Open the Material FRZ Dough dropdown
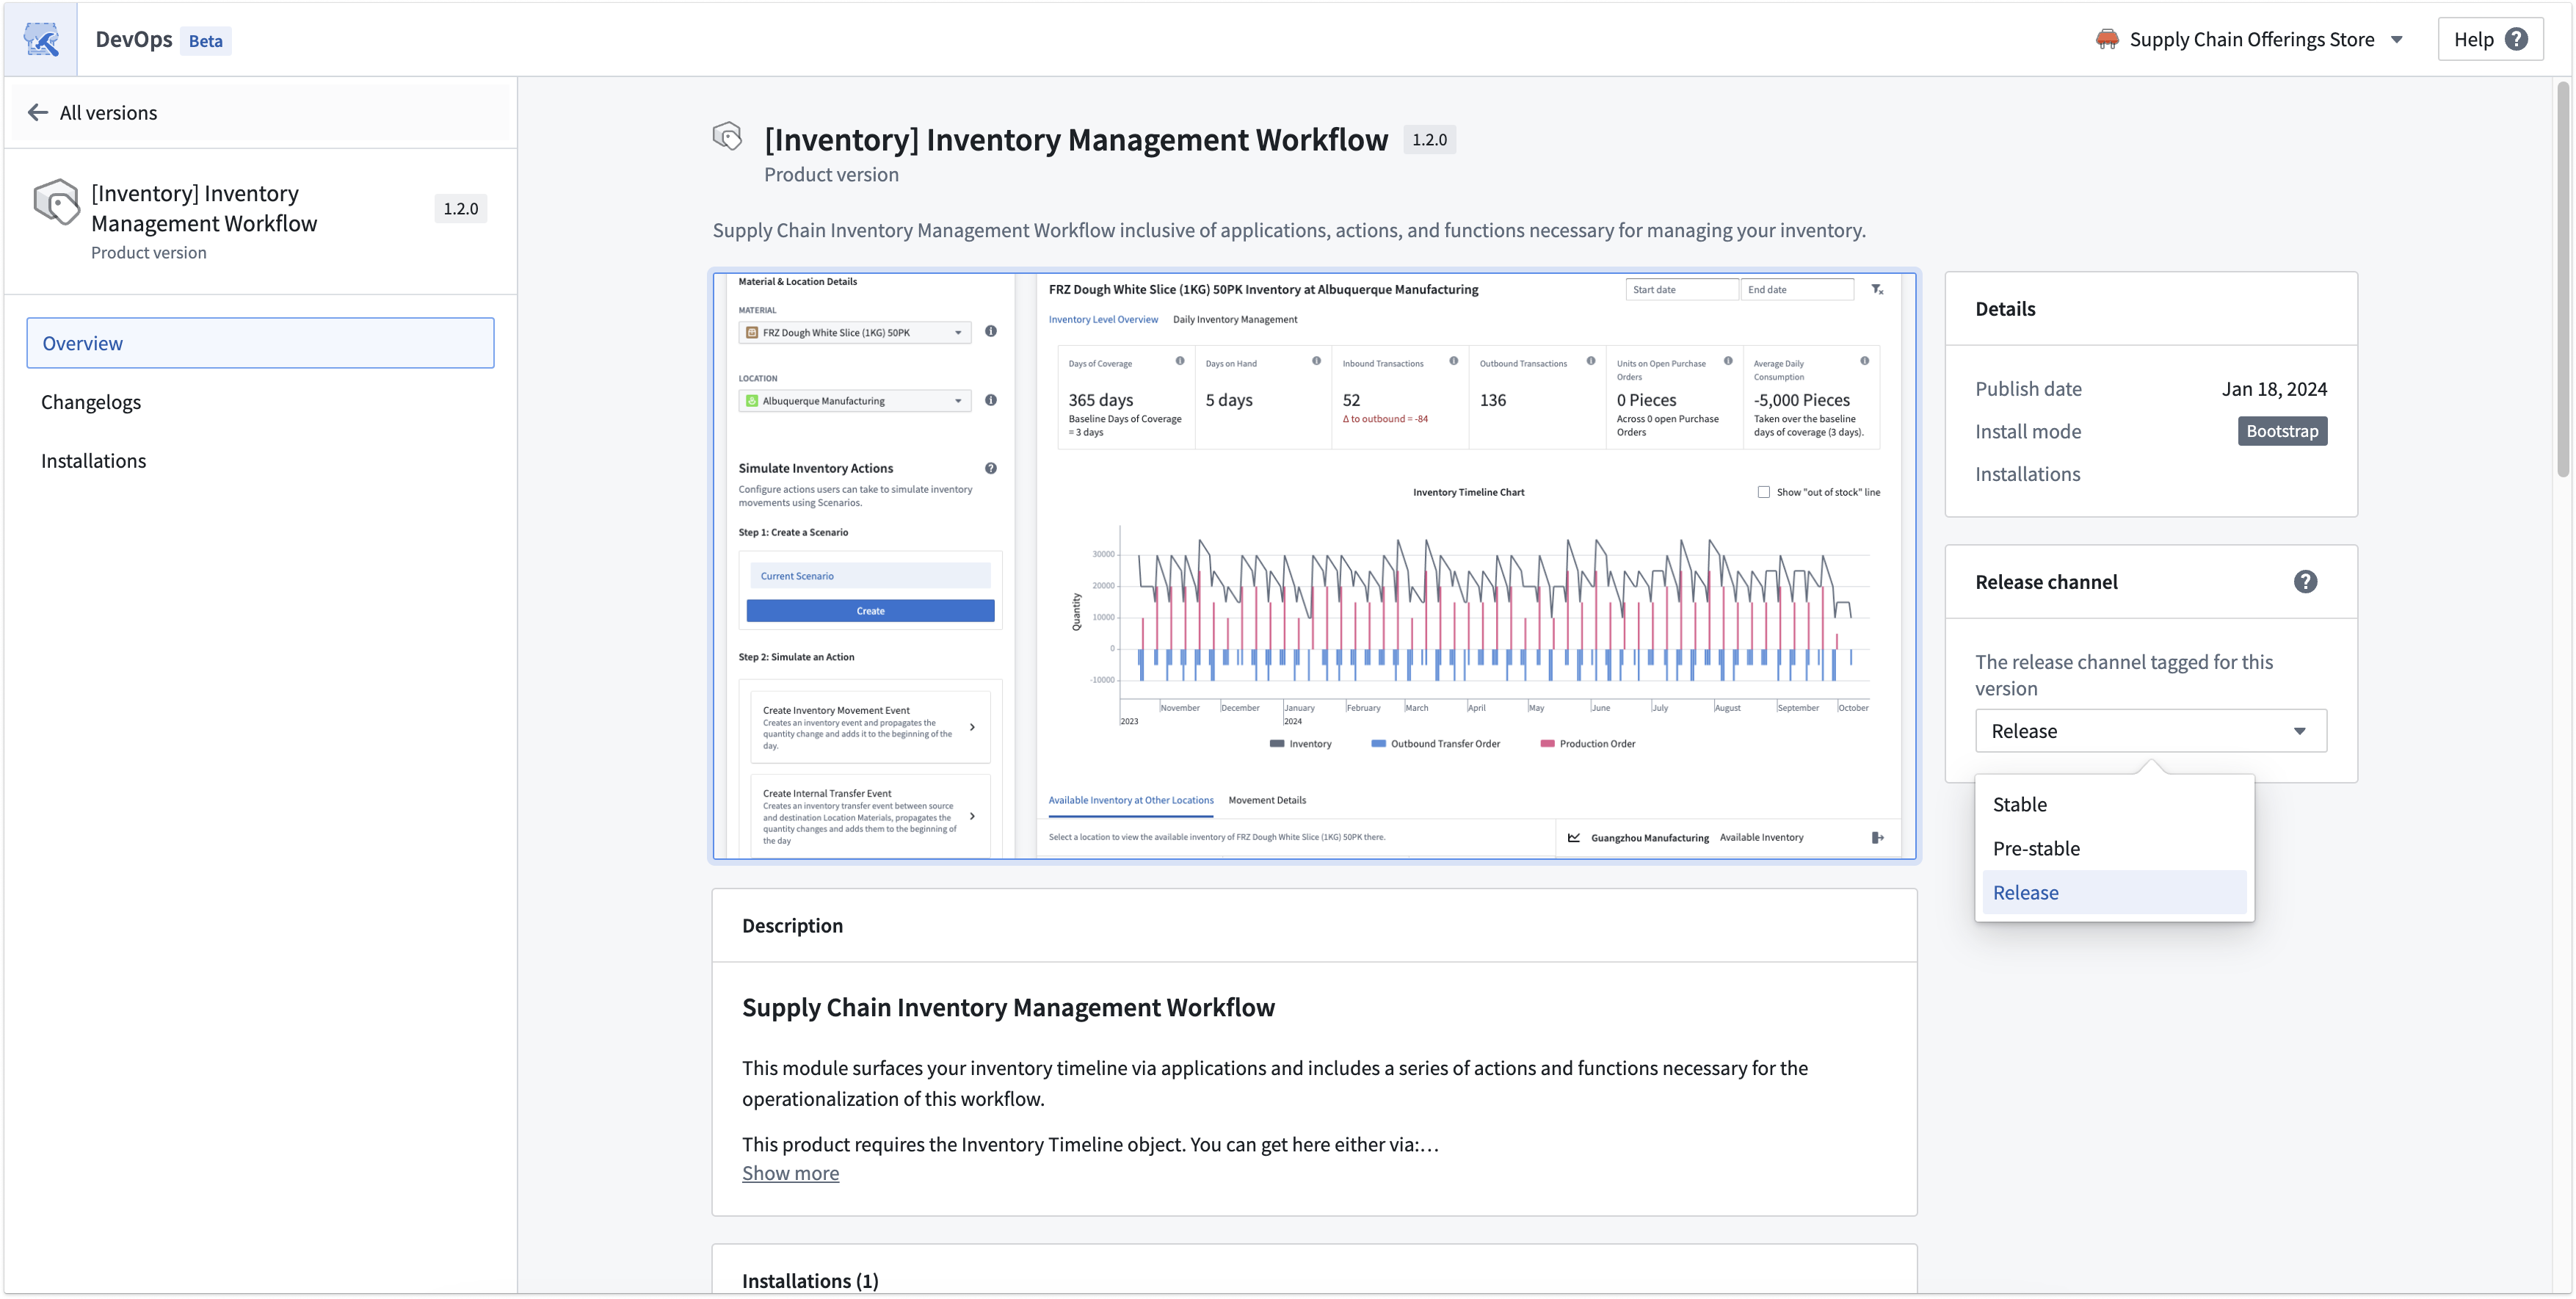2576x1299 pixels. pyautogui.click(x=854, y=332)
